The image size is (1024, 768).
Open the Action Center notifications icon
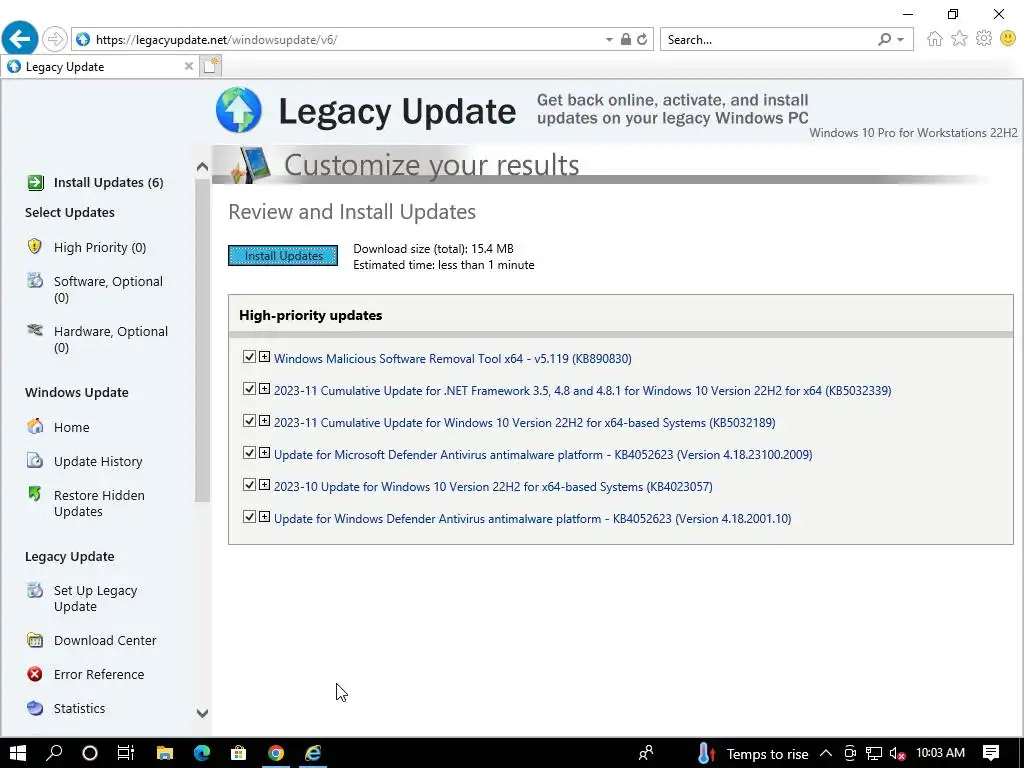991,753
